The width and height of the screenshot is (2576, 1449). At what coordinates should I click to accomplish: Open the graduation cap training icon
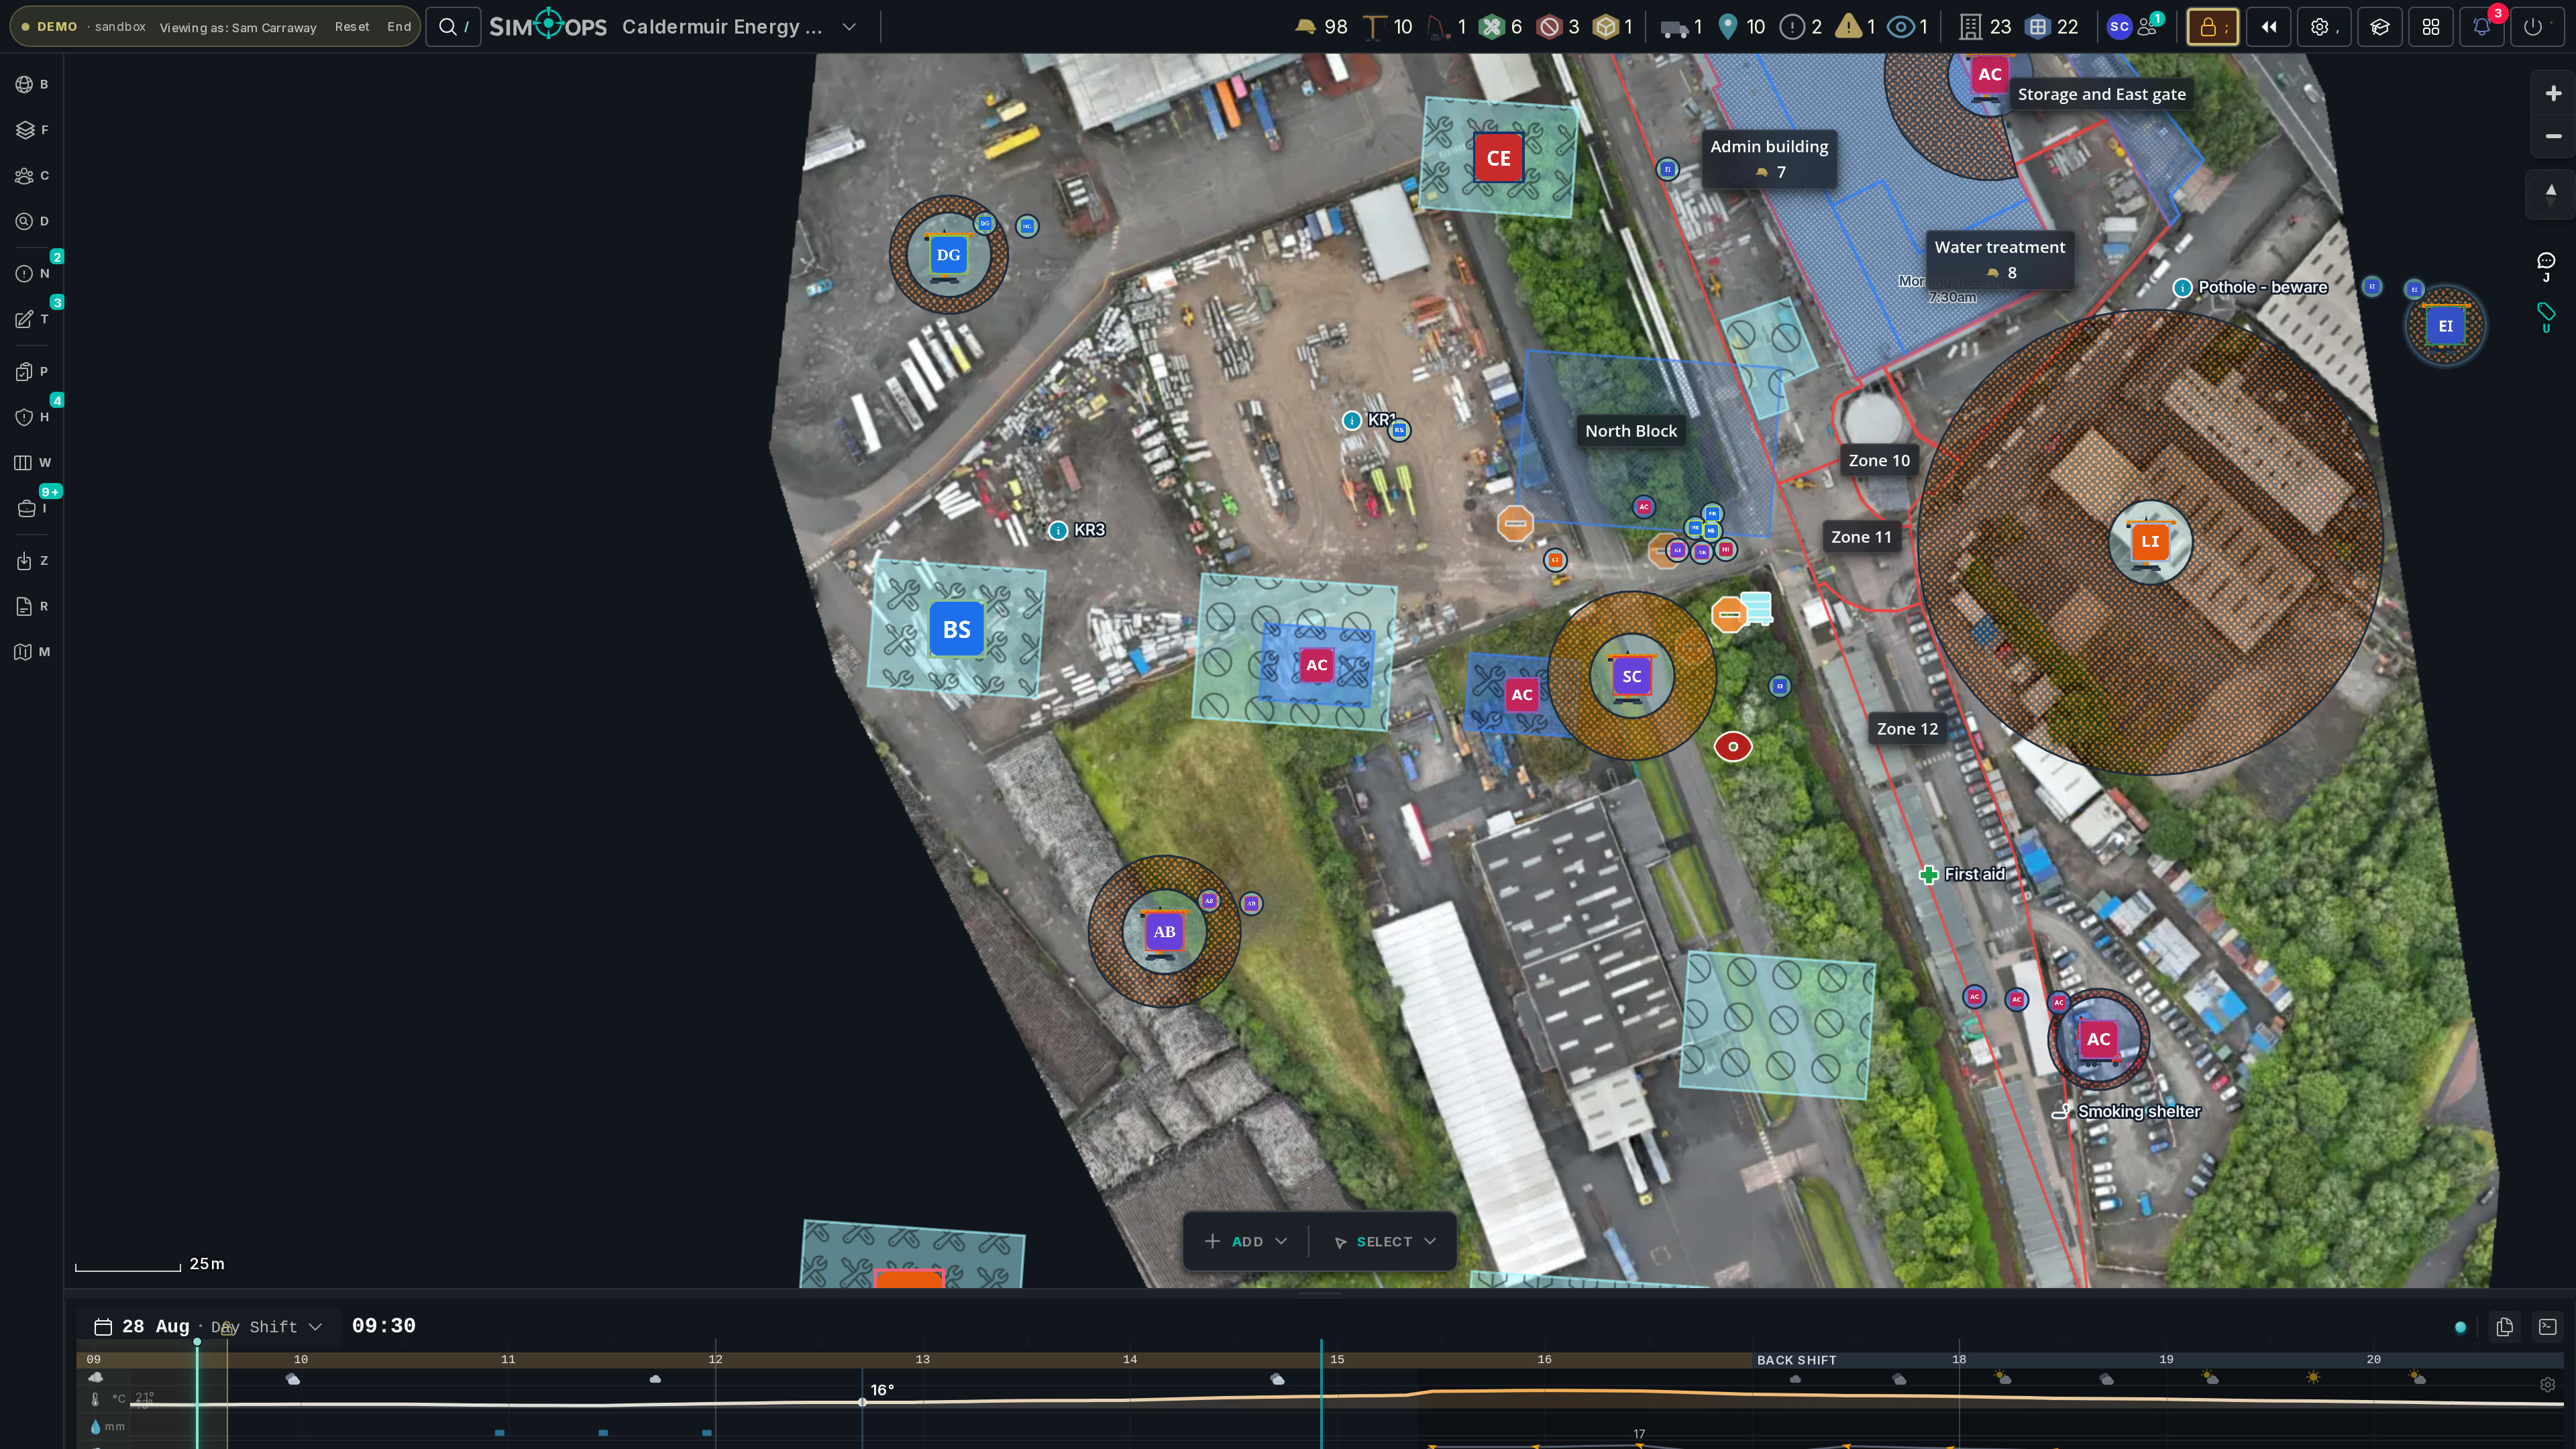click(x=2380, y=27)
